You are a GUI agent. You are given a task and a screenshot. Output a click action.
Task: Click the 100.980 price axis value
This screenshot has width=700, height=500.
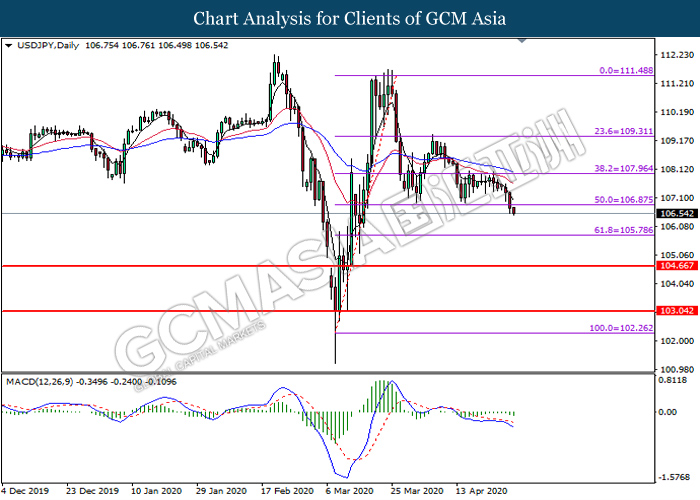point(677,370)
